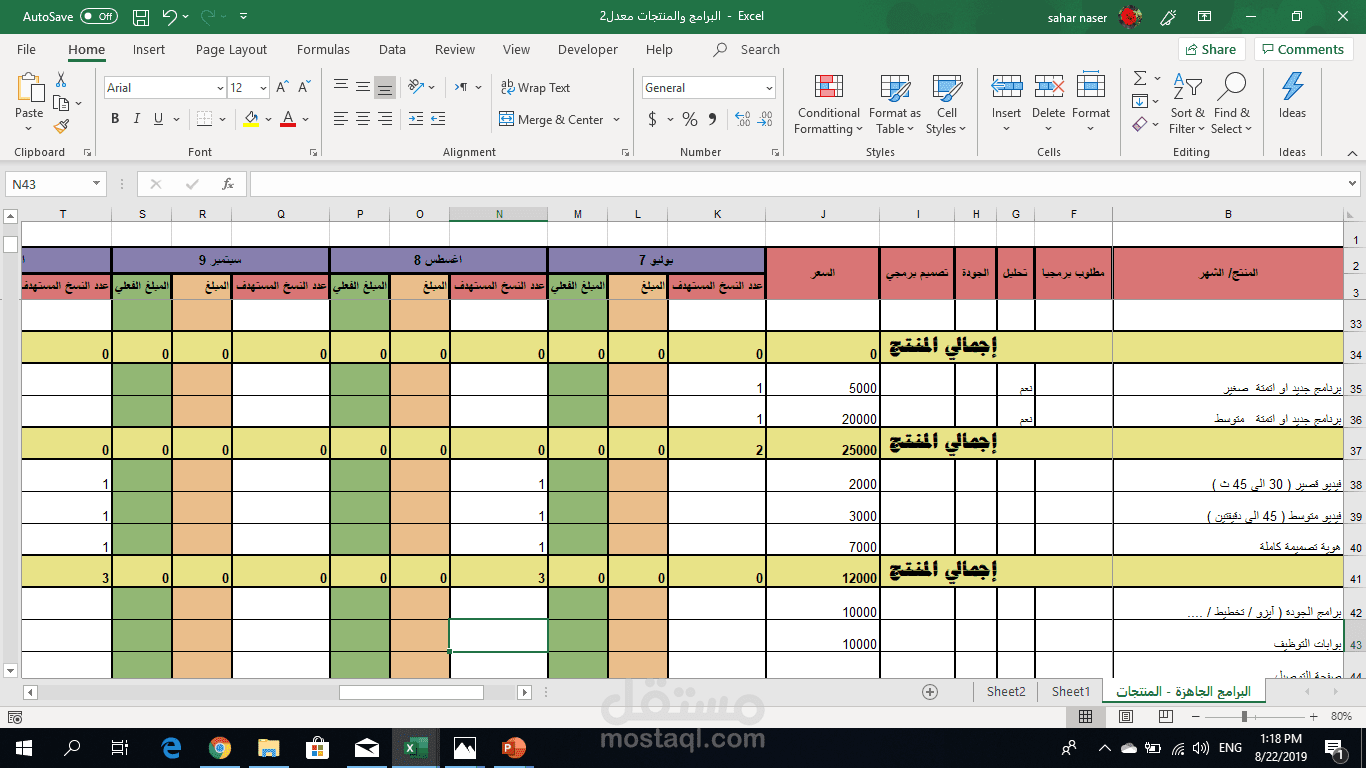
Task: Switch to the Developer tab
Action: tap(588, 49)
